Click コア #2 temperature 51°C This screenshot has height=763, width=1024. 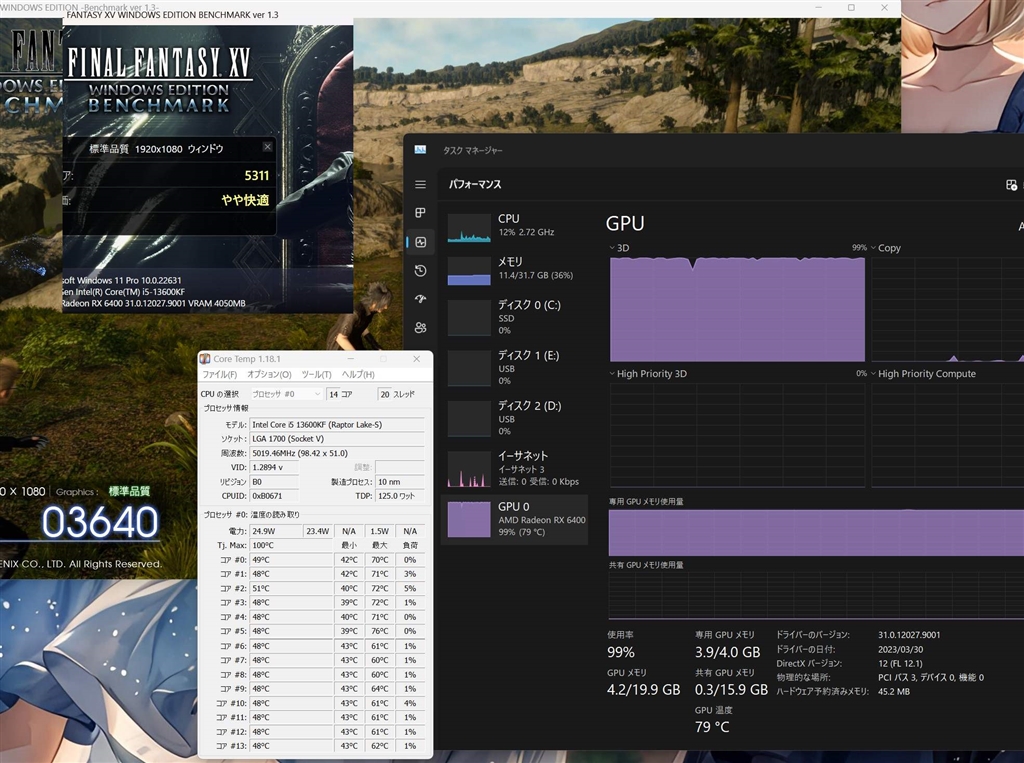point(291,589)
